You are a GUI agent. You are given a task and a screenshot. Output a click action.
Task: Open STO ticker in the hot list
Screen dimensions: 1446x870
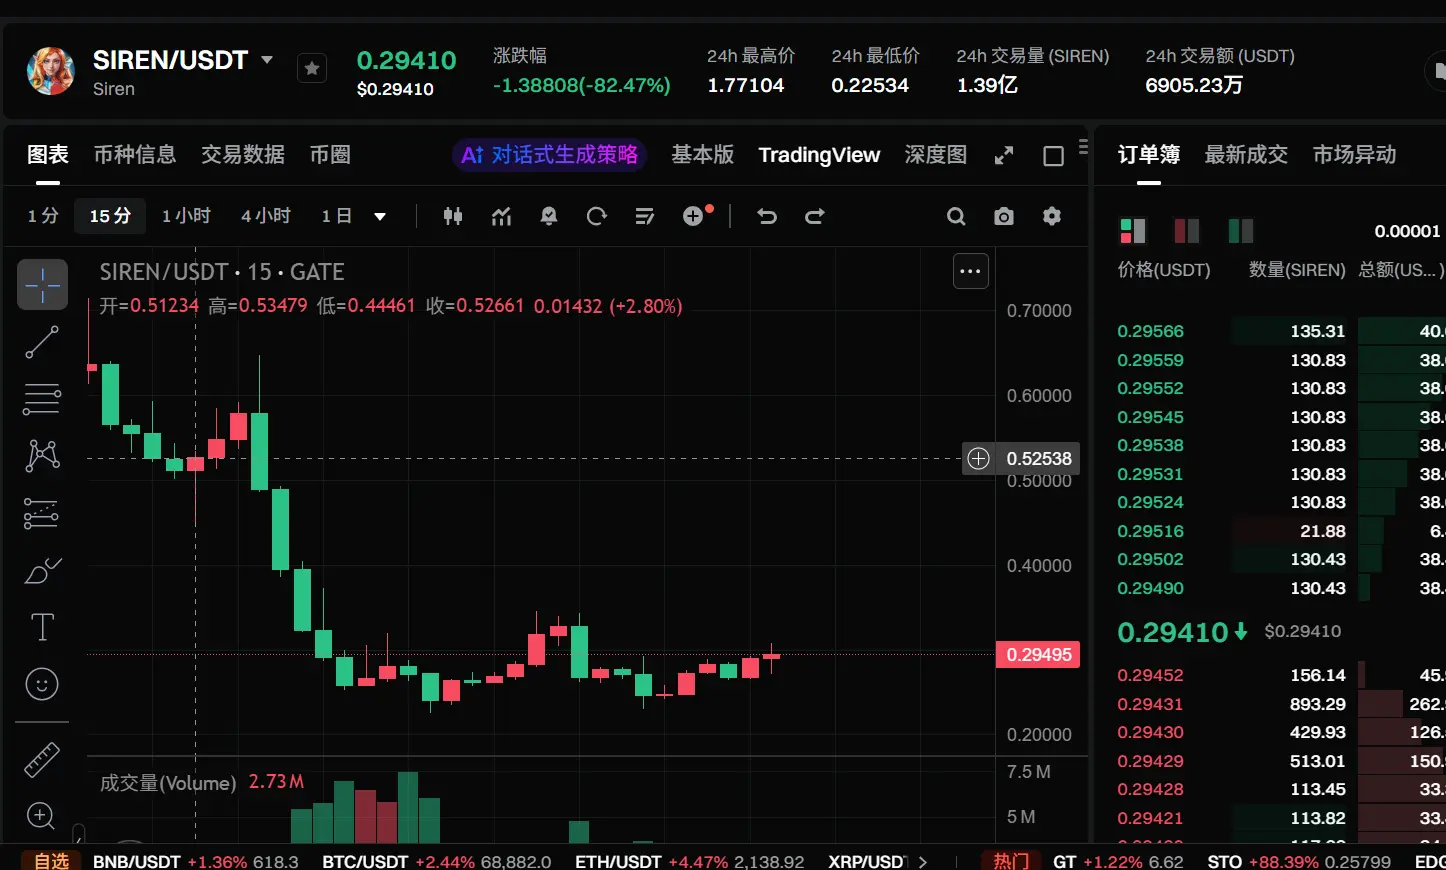[1299, 861]
